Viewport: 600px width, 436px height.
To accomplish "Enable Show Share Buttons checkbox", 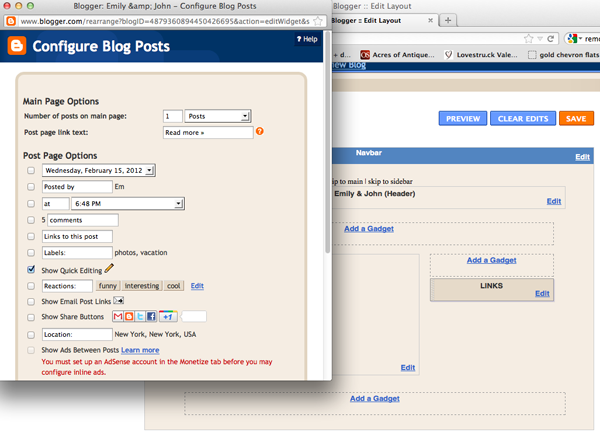I will pyautogui.click(x=31, y=317).
